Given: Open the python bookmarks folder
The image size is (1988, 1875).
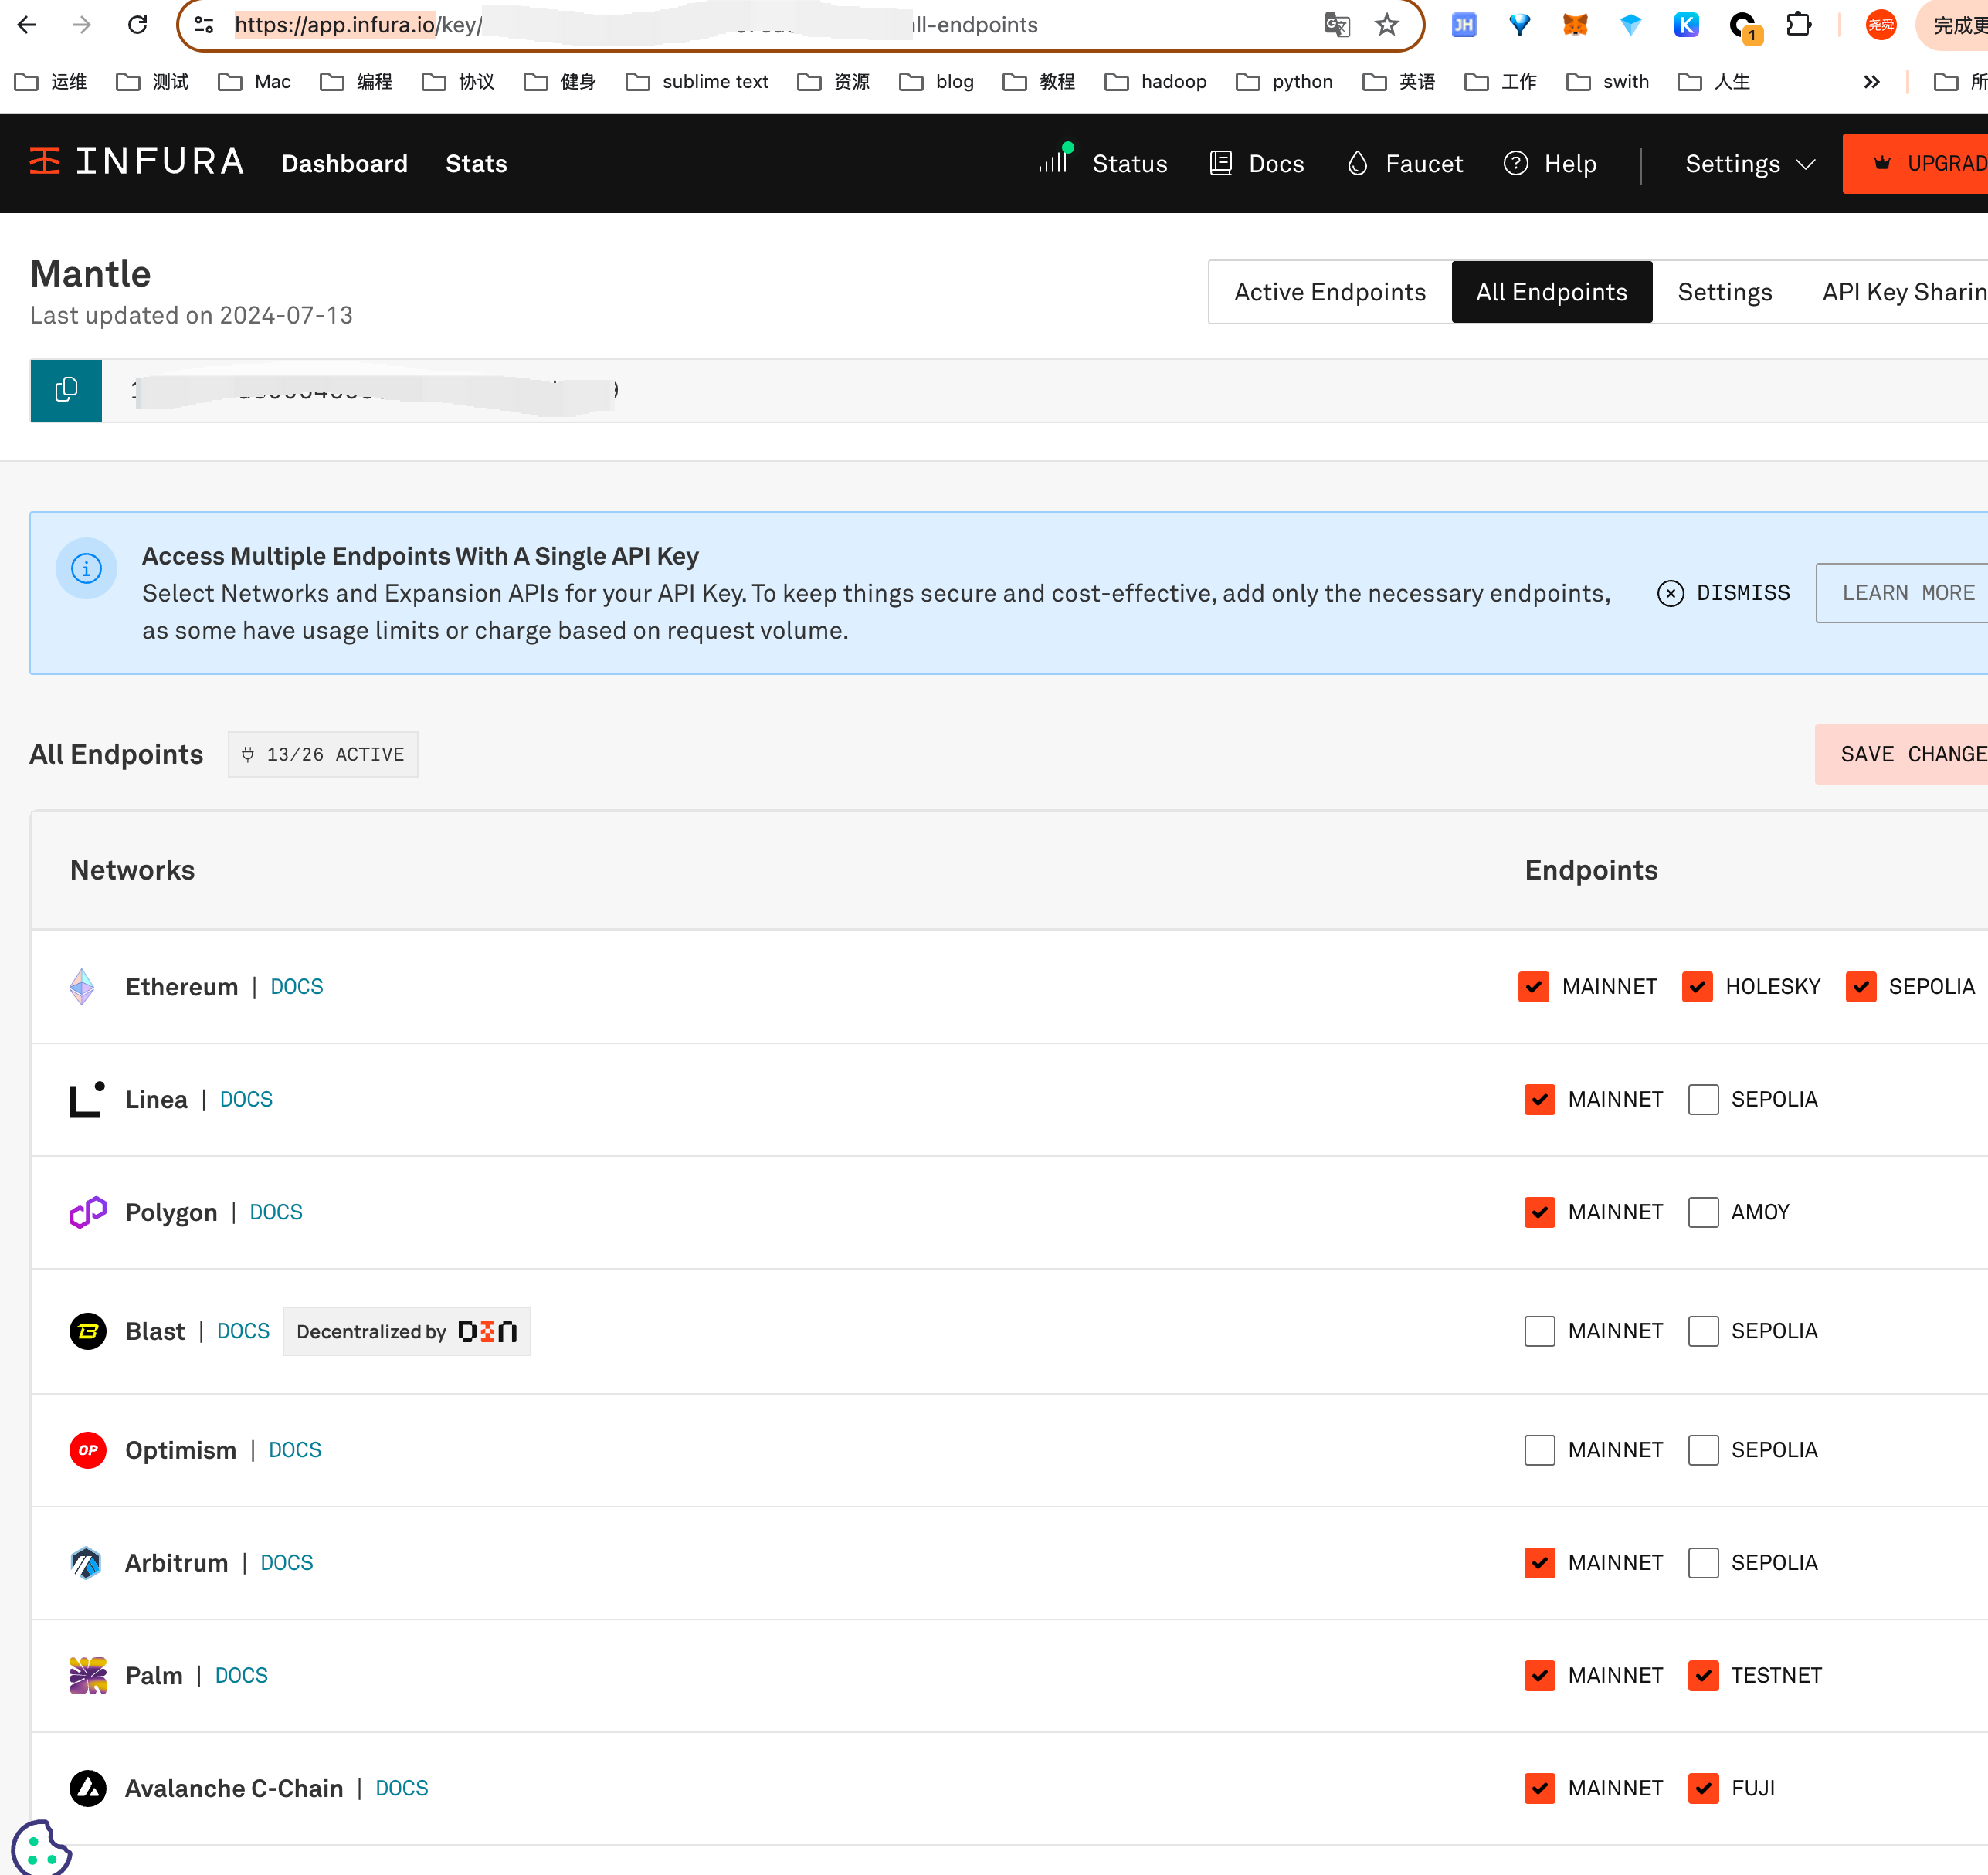Looking at the screenshot, I should tap(1285, 82).
